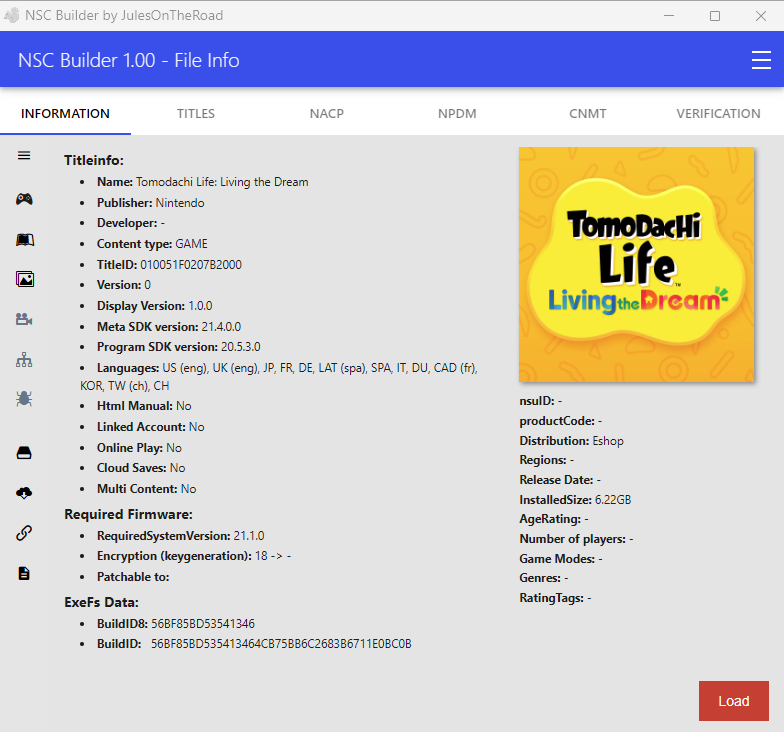This screenshot has height=732, width=784.
Task: Click the Program SDK version 20.5.3.0
Action: coord(240,347)
